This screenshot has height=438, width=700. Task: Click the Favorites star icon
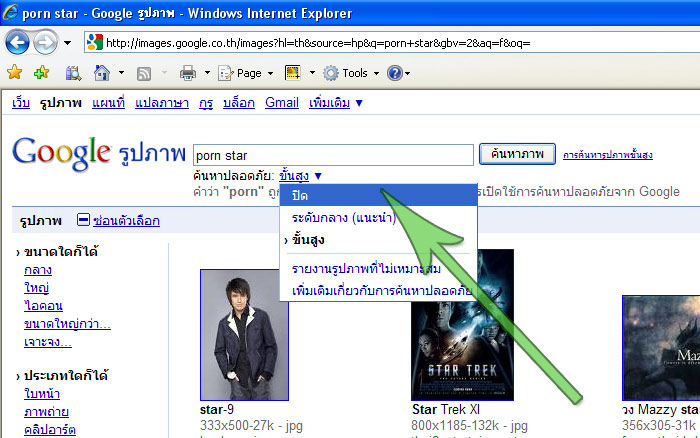14,72
